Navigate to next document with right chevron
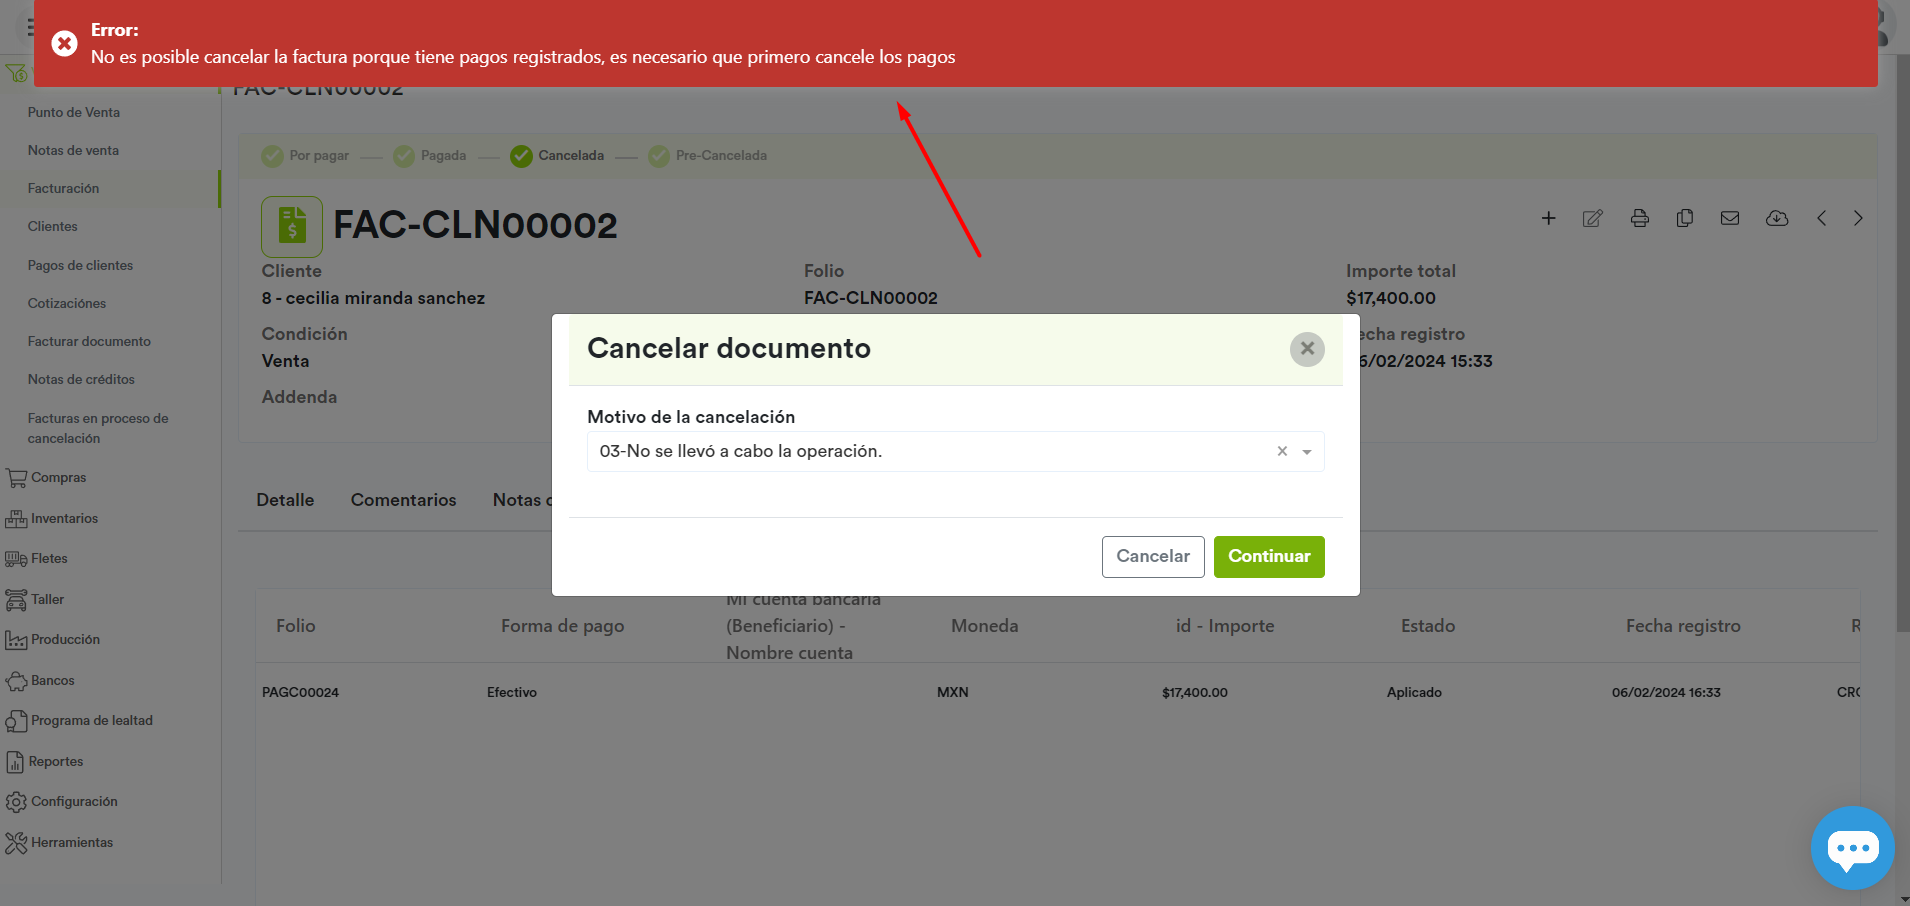 click(1858, 218)
